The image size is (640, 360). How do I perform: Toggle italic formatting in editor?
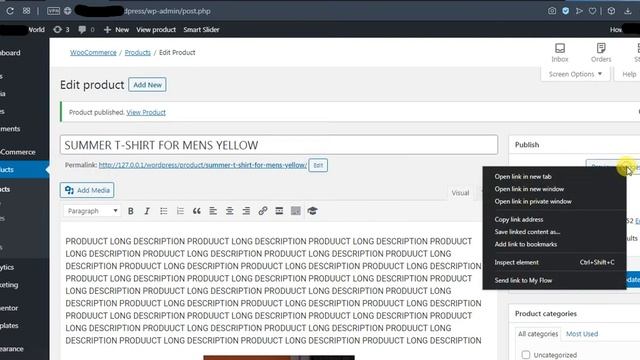(x=147, y=211)
